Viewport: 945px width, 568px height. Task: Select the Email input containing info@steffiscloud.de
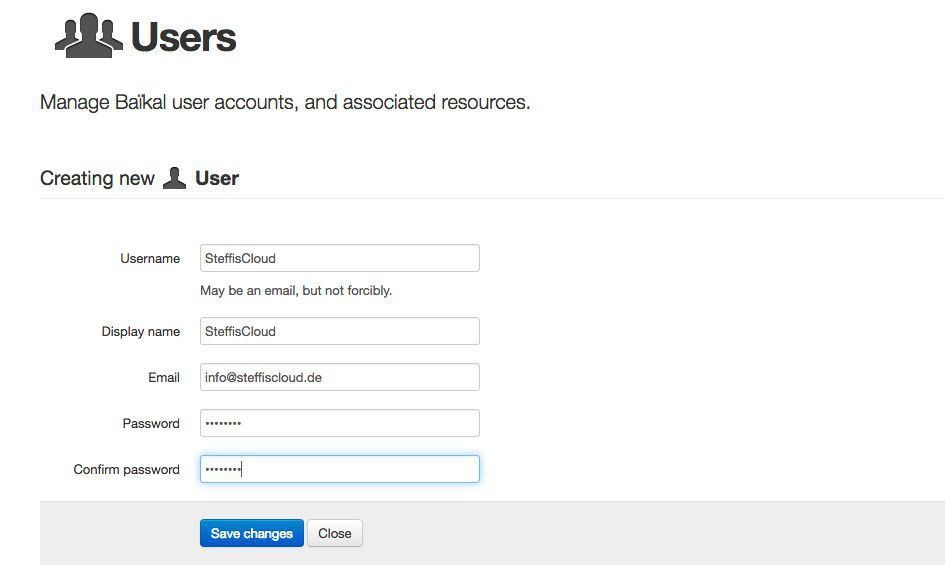coord(339,377)
